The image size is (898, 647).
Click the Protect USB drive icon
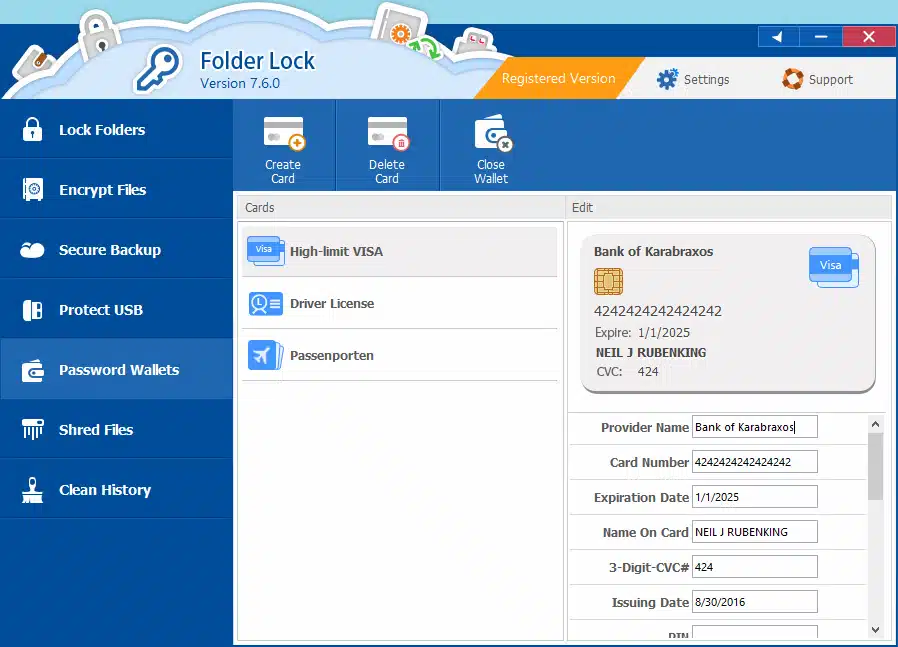pos(33,310)
